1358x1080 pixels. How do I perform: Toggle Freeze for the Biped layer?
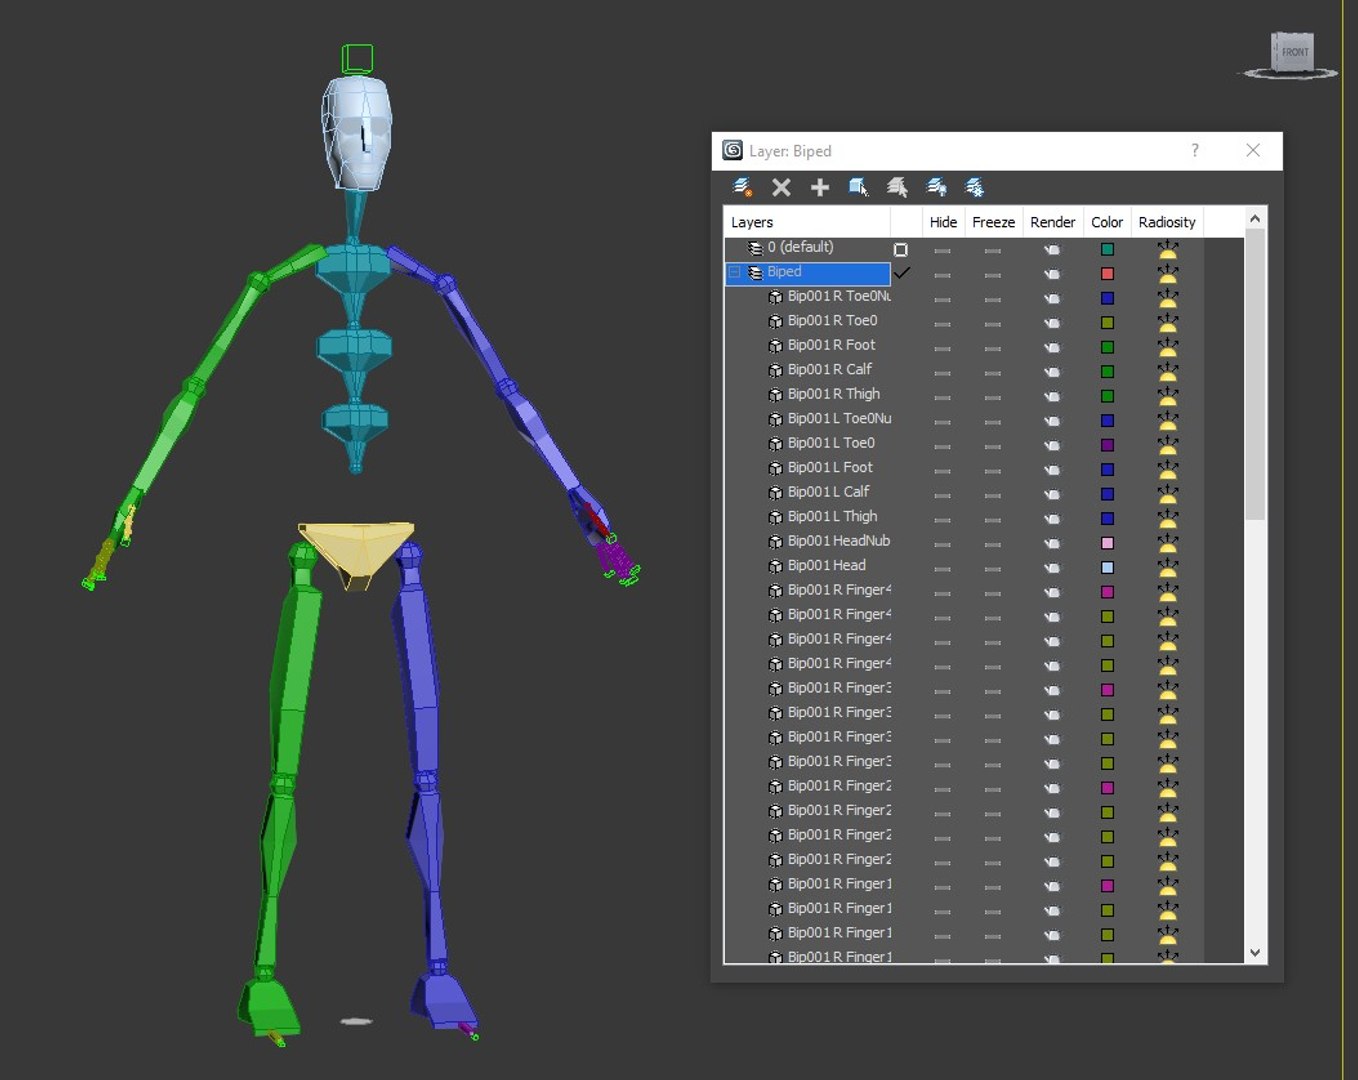pos(992,274)
